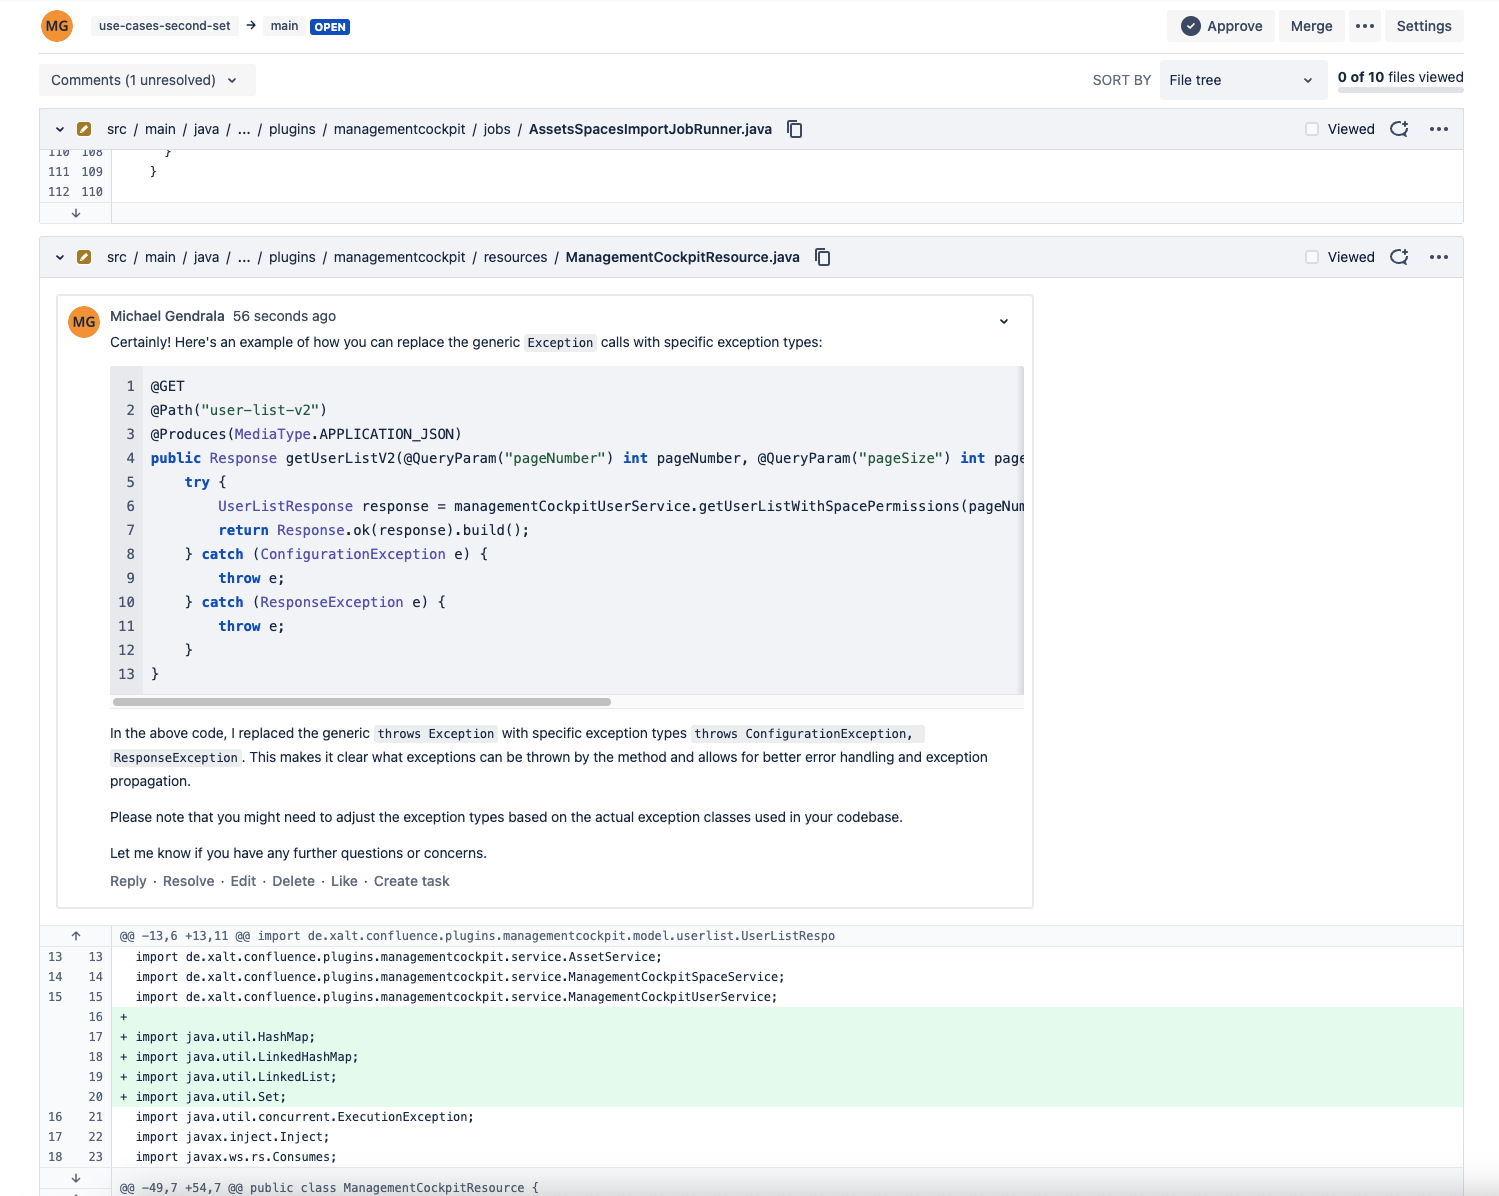Click the arrow between branch names

click(251, 26)
